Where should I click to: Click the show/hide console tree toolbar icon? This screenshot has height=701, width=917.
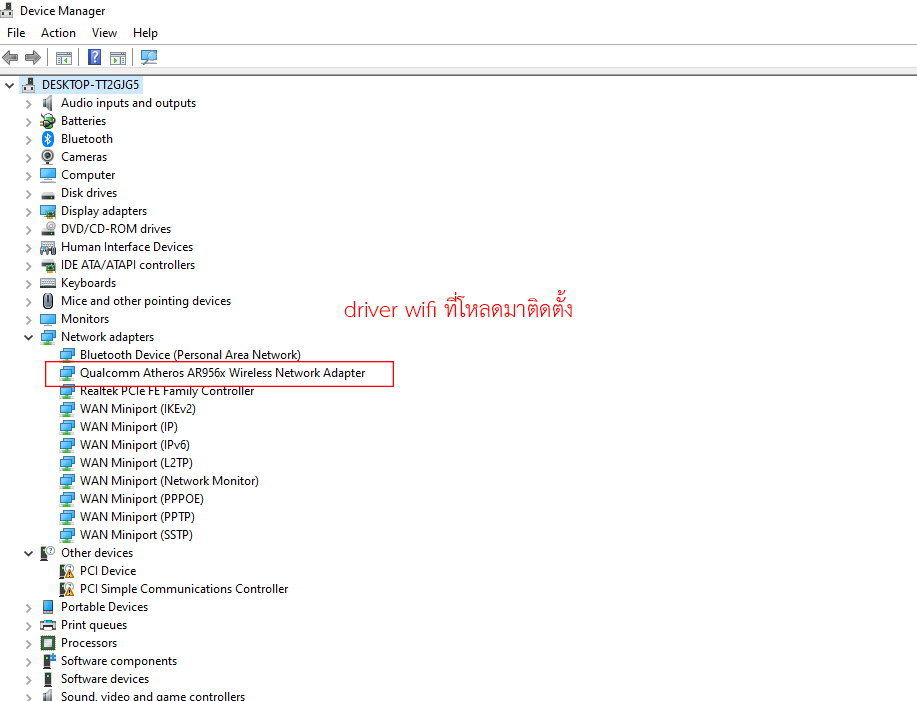(64, 57)
